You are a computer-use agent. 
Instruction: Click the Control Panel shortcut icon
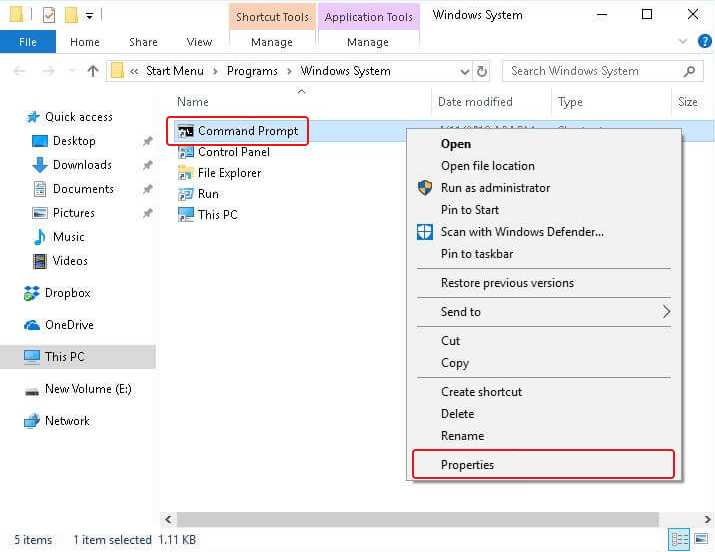point(186,152)
